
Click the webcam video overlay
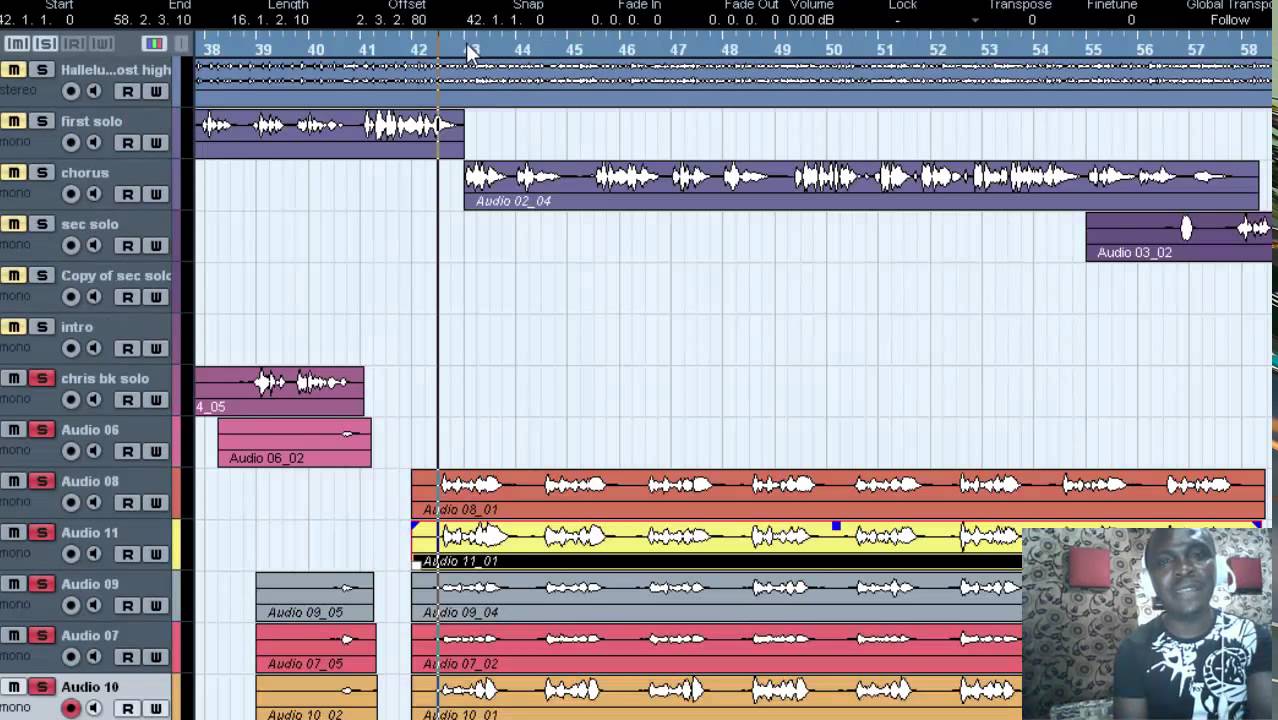1148,624
